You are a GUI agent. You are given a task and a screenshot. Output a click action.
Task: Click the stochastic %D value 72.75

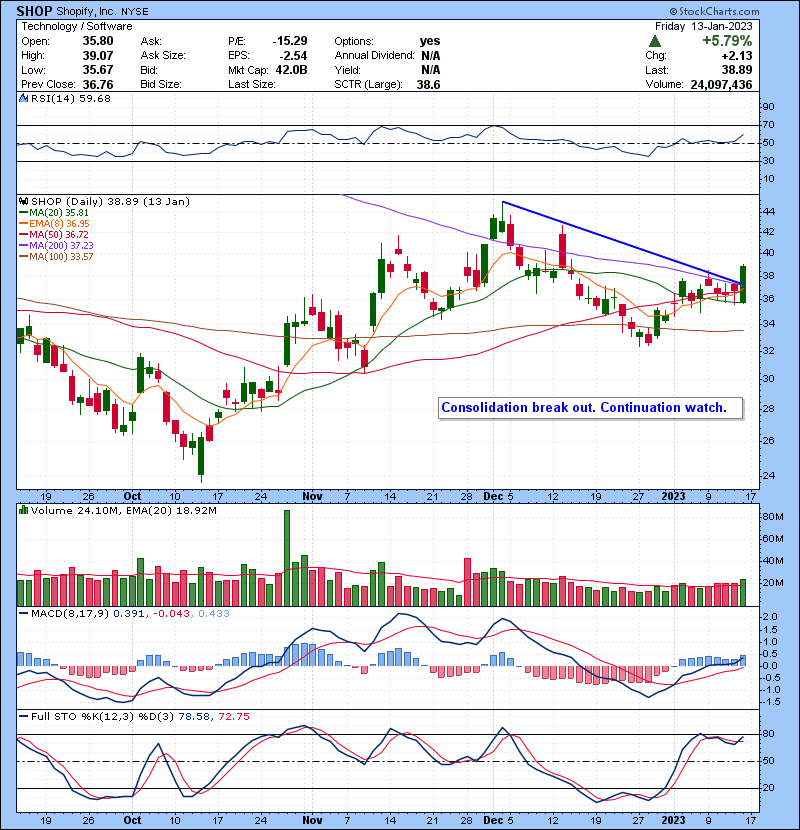pyautogui.click(x=233, y=716)
